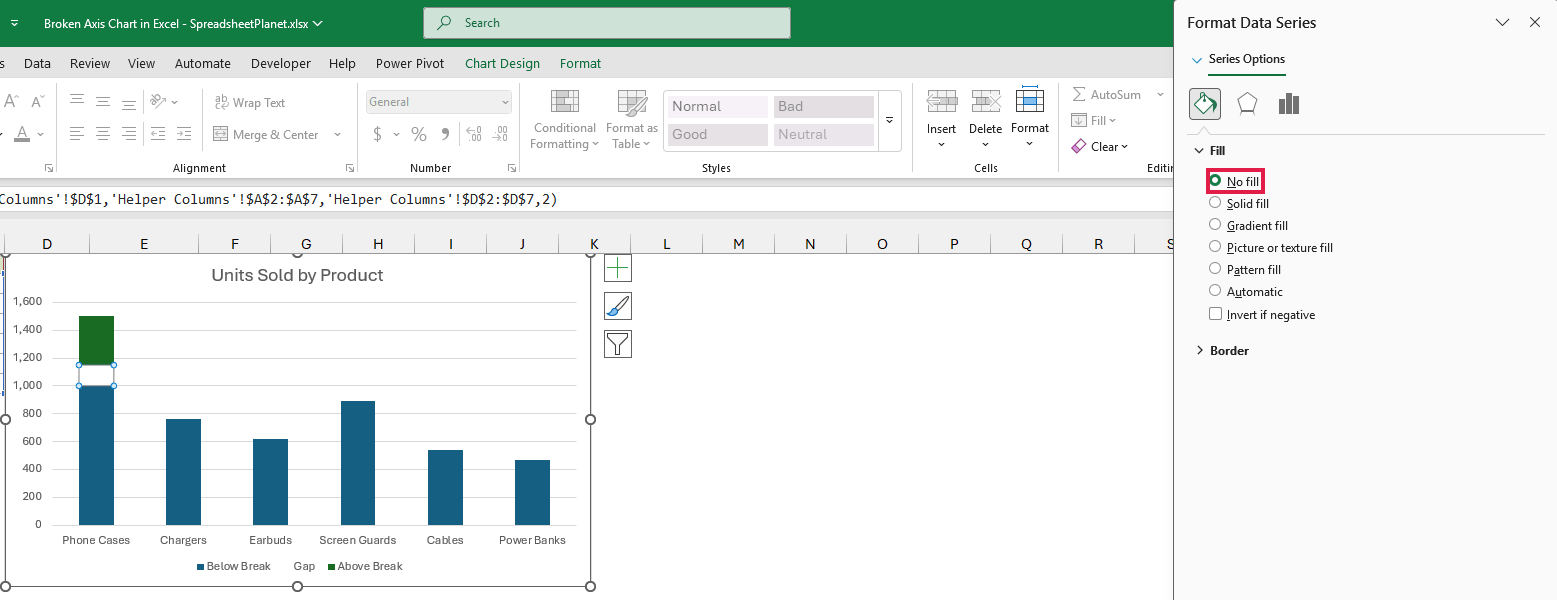
Task: Click the green Above Break bar segment
Action: coord(96,340)
